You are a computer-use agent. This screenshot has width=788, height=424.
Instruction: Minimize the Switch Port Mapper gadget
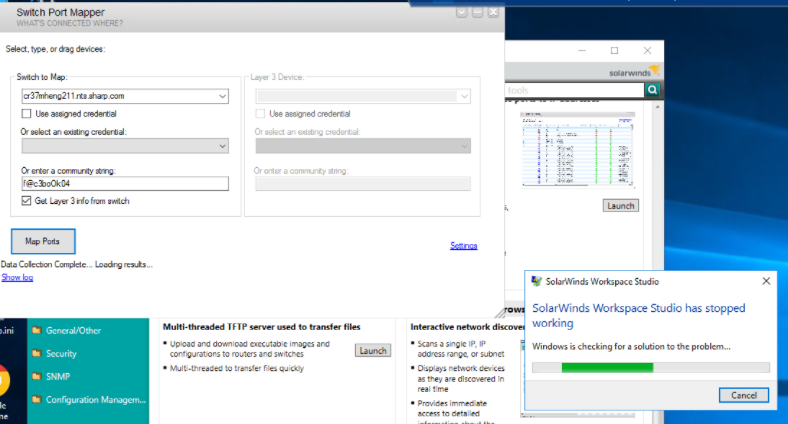click(477, 12)
